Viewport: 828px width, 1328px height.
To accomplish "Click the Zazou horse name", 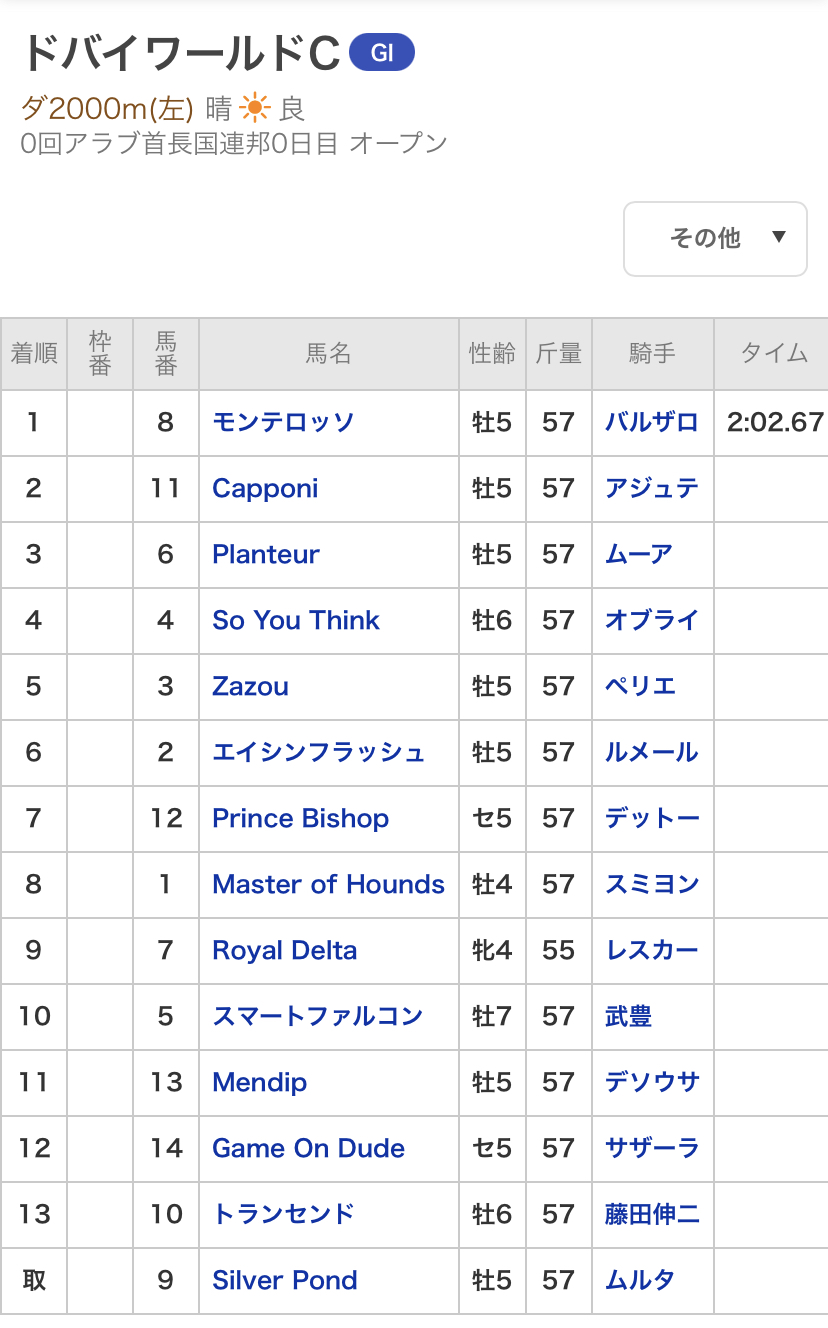I will 250,686.
